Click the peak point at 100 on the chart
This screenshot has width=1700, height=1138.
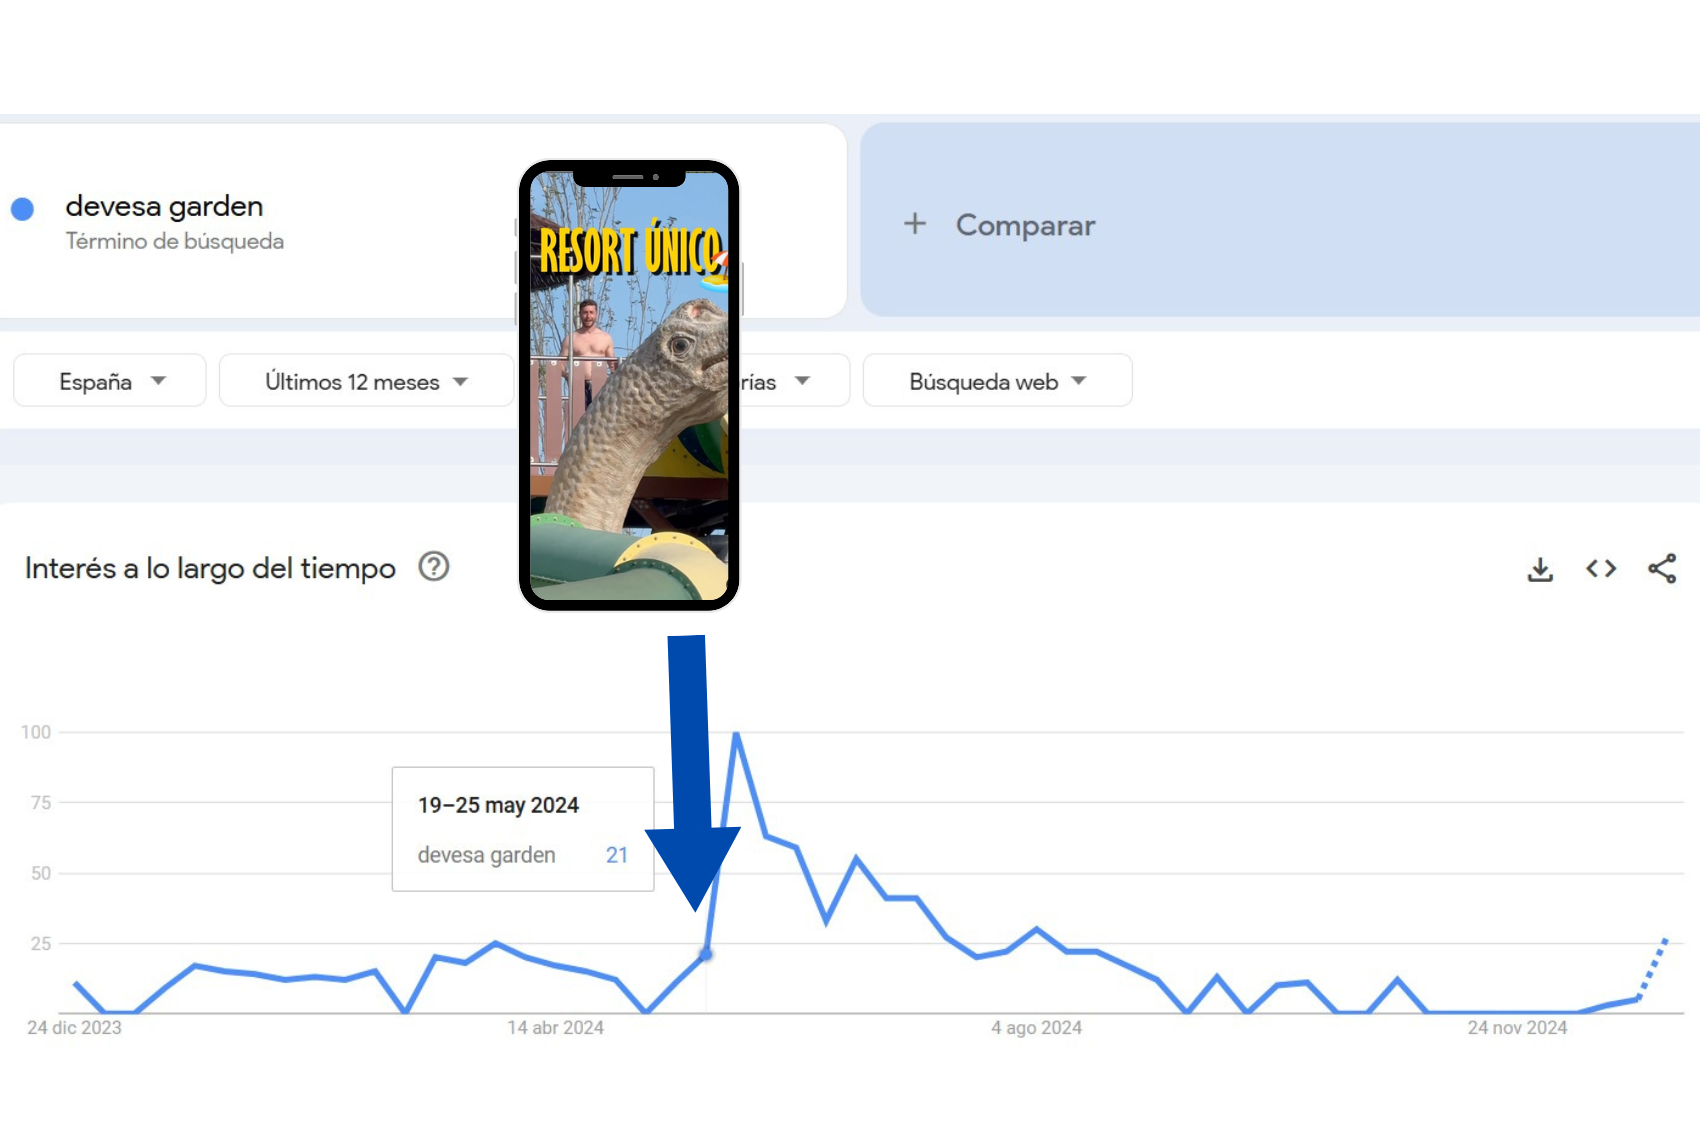(x=736, y=733)
